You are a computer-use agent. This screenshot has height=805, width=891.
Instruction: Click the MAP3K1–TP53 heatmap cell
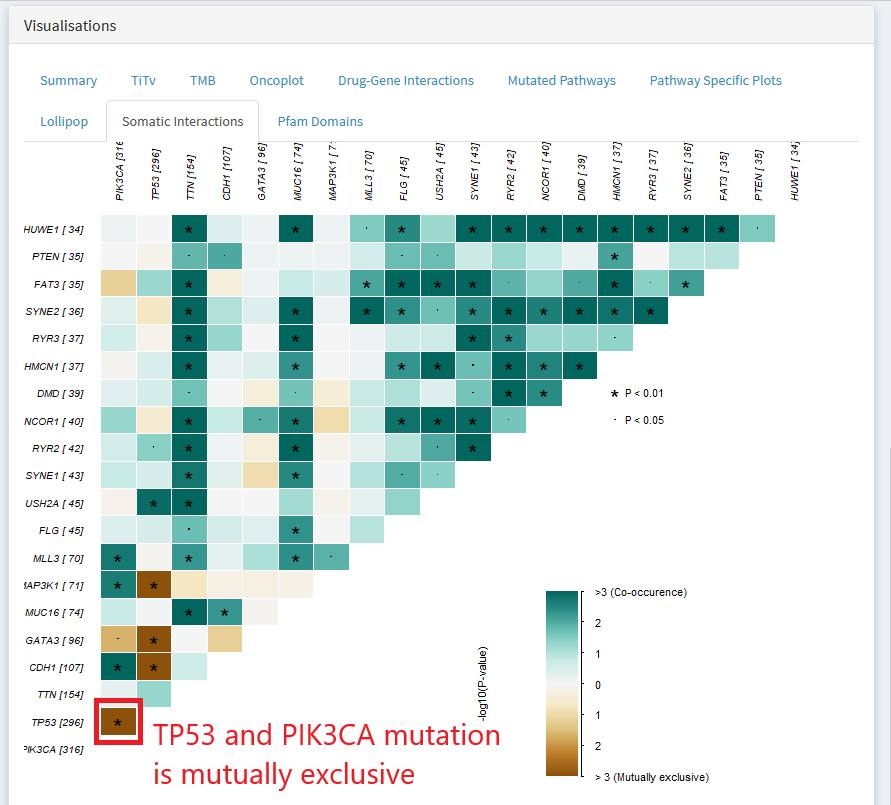point(153,585)
